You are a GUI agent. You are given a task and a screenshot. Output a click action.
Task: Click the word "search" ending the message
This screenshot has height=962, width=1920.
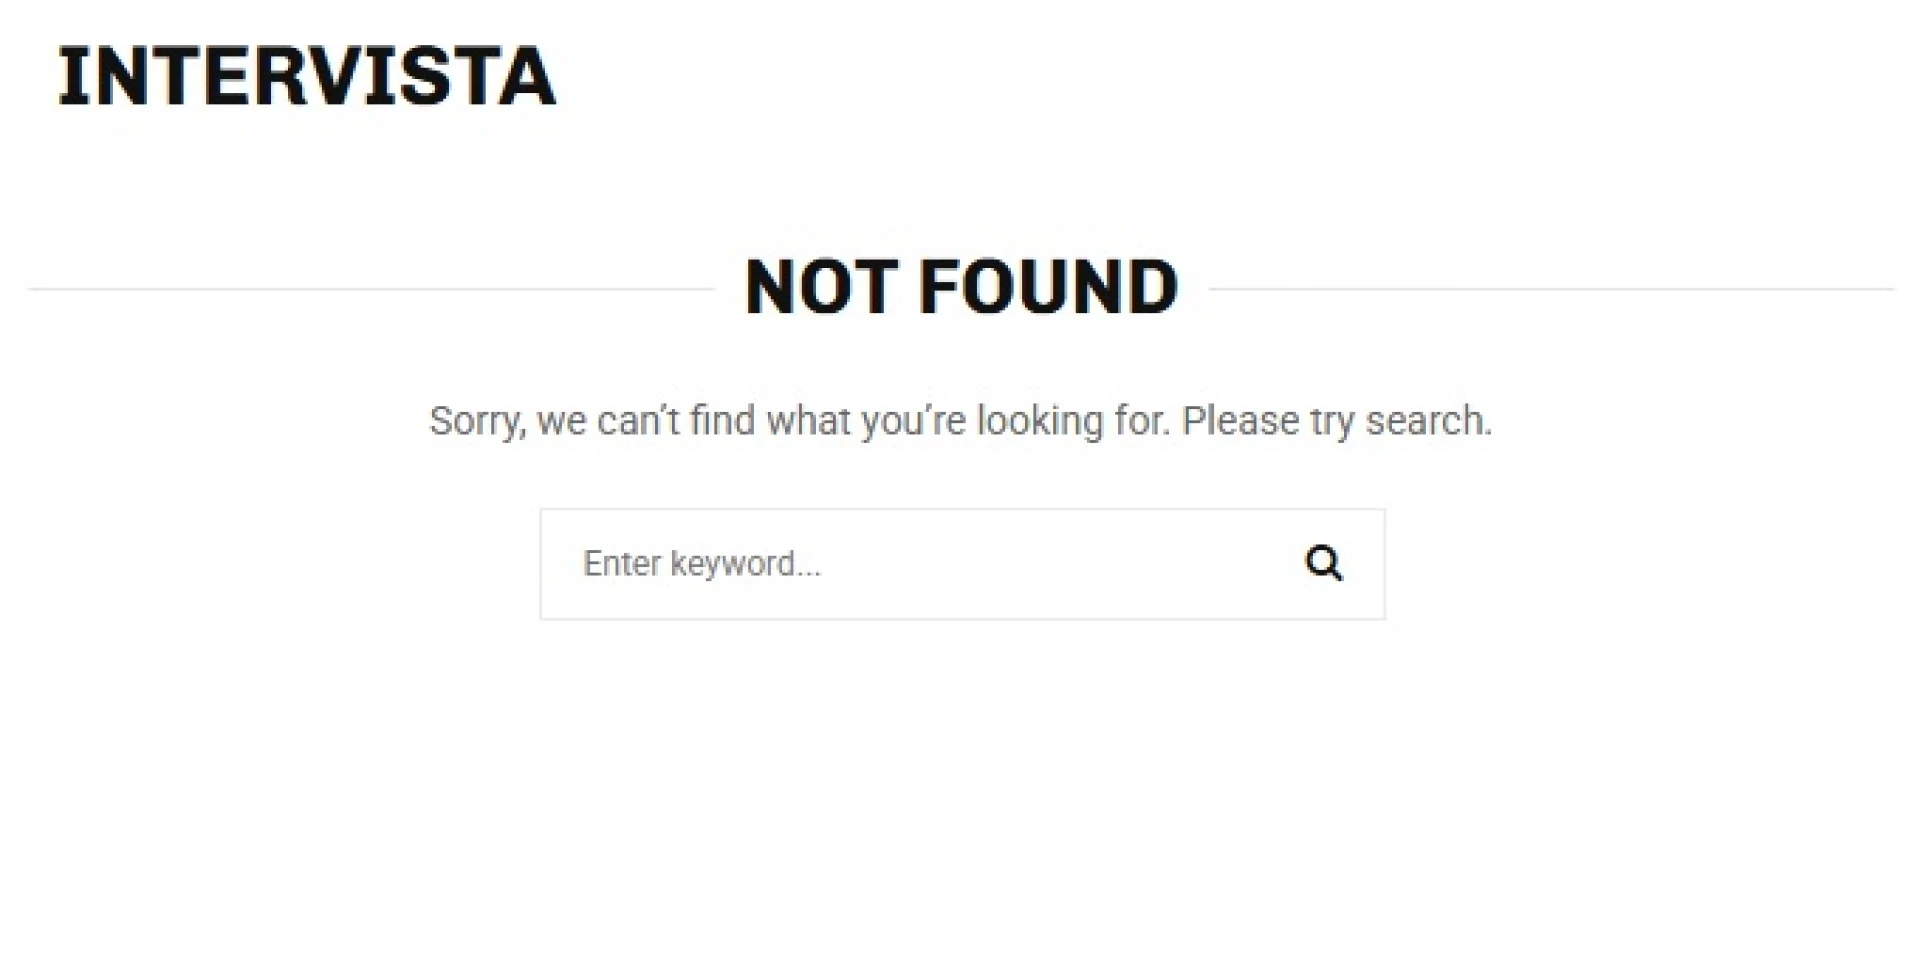pyautogui.click(x=1426, y=421)
